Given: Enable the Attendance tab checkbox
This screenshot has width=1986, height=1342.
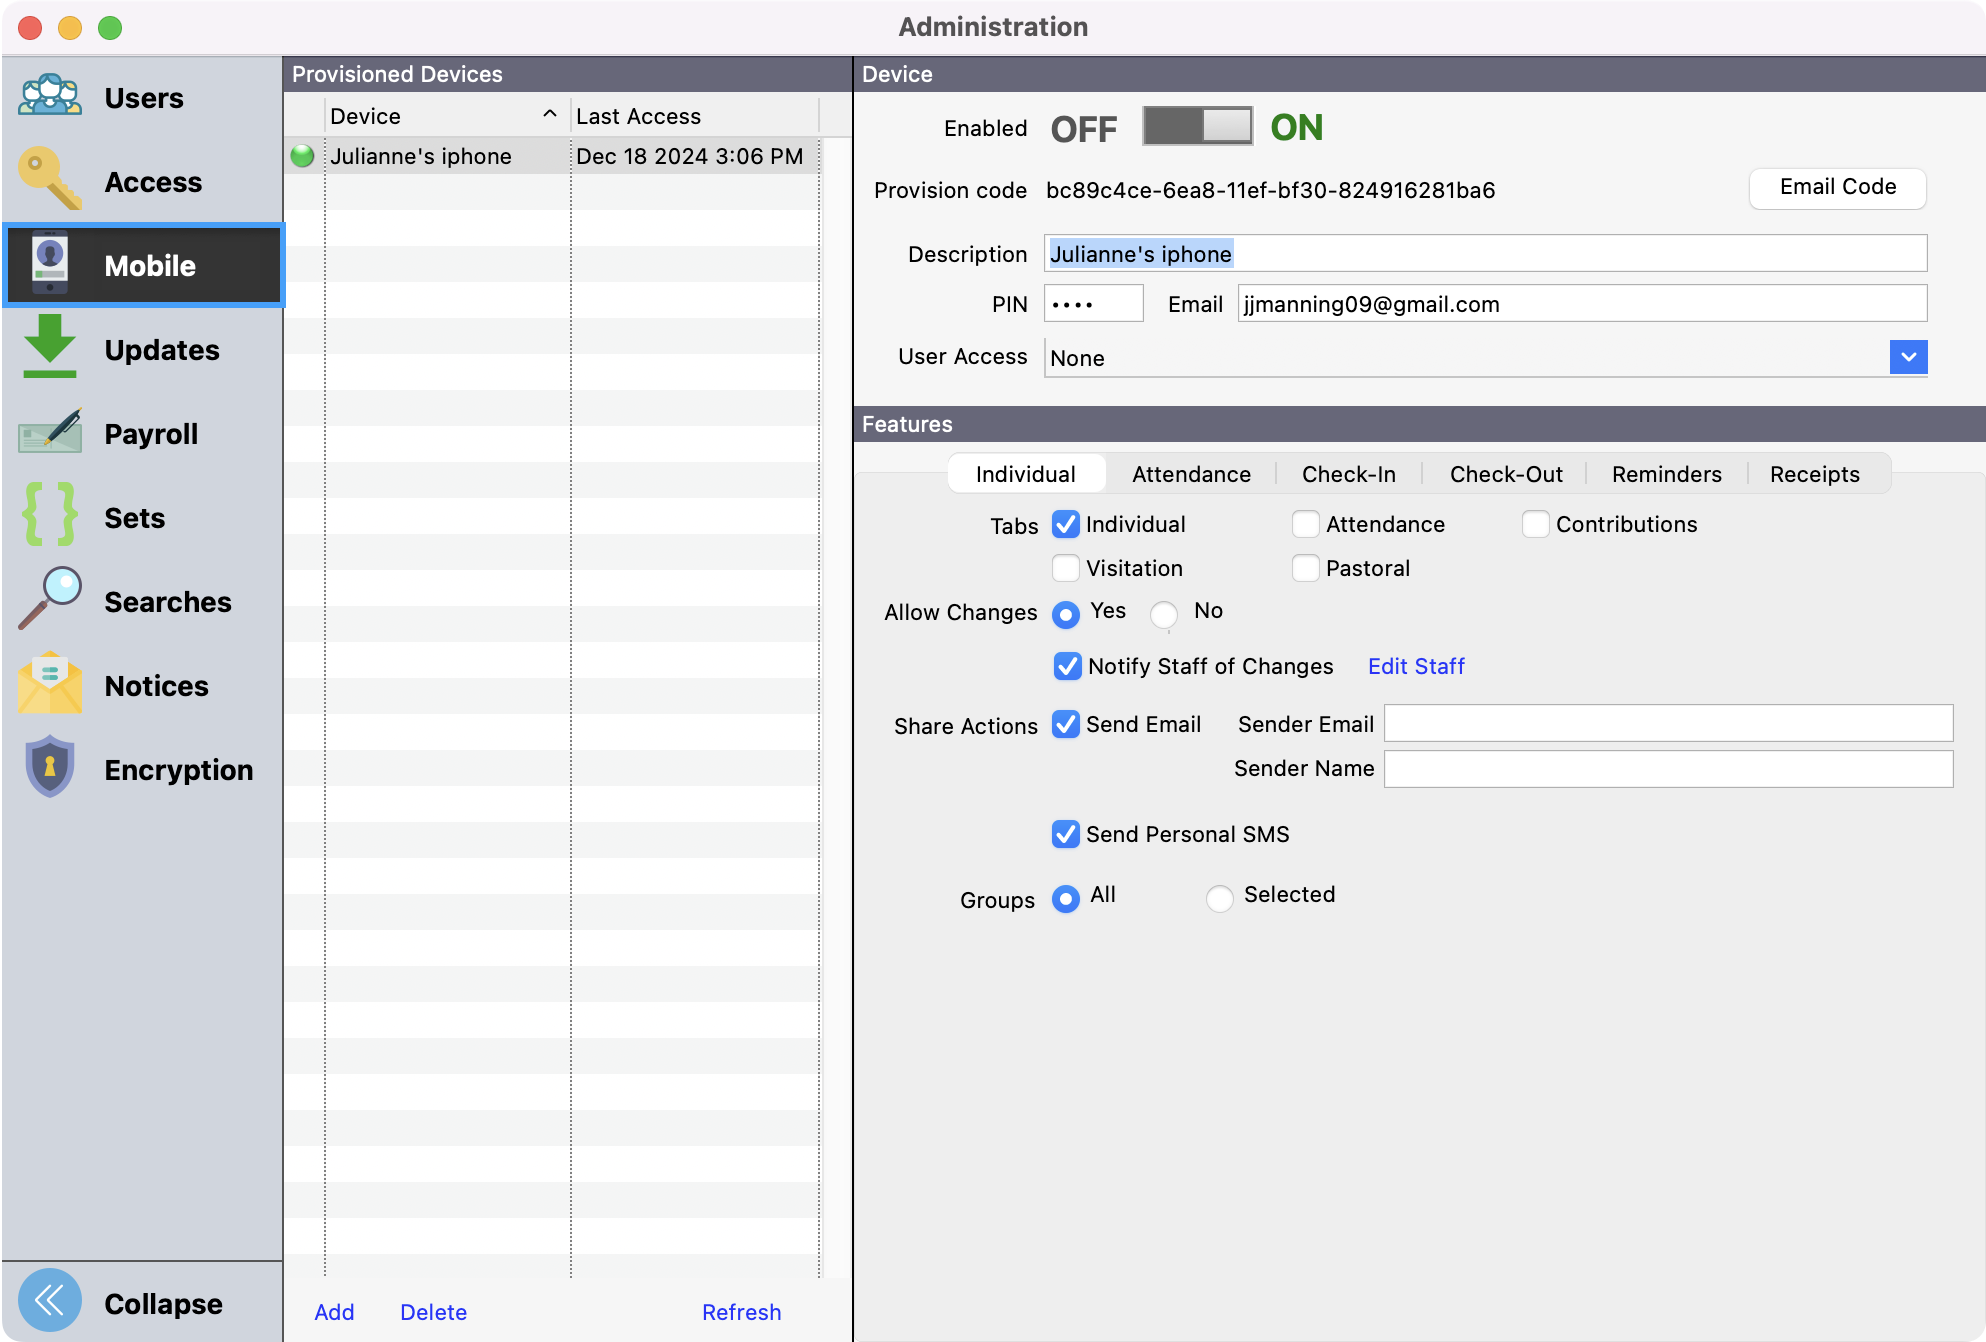Looking at the screenshot, I should [1305, 524].
